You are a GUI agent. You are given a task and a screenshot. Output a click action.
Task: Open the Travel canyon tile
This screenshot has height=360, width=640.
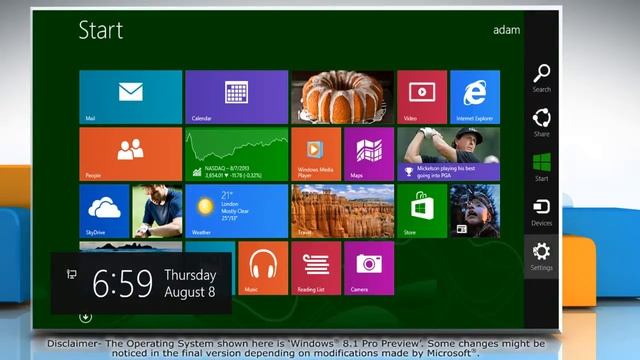tap(342, 211)
